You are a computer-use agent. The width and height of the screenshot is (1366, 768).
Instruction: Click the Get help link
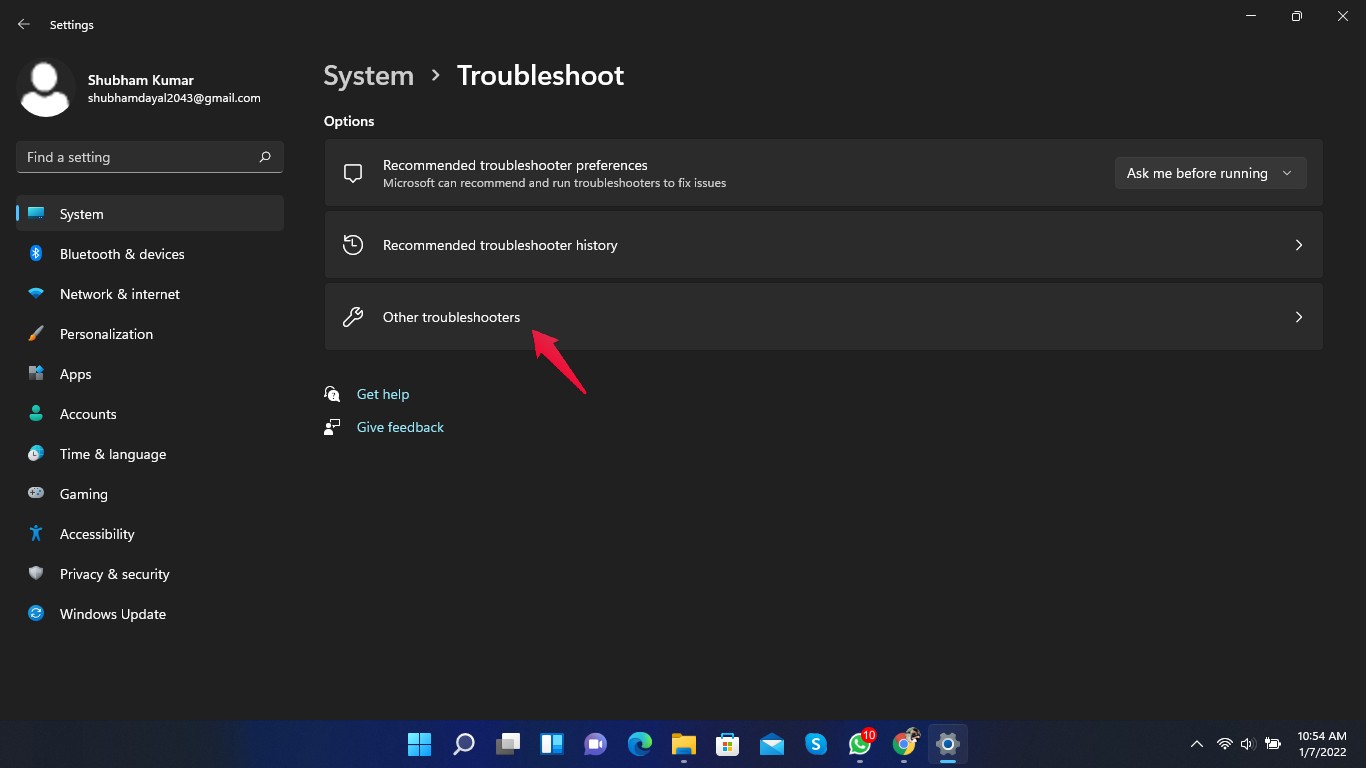point(383,394)
